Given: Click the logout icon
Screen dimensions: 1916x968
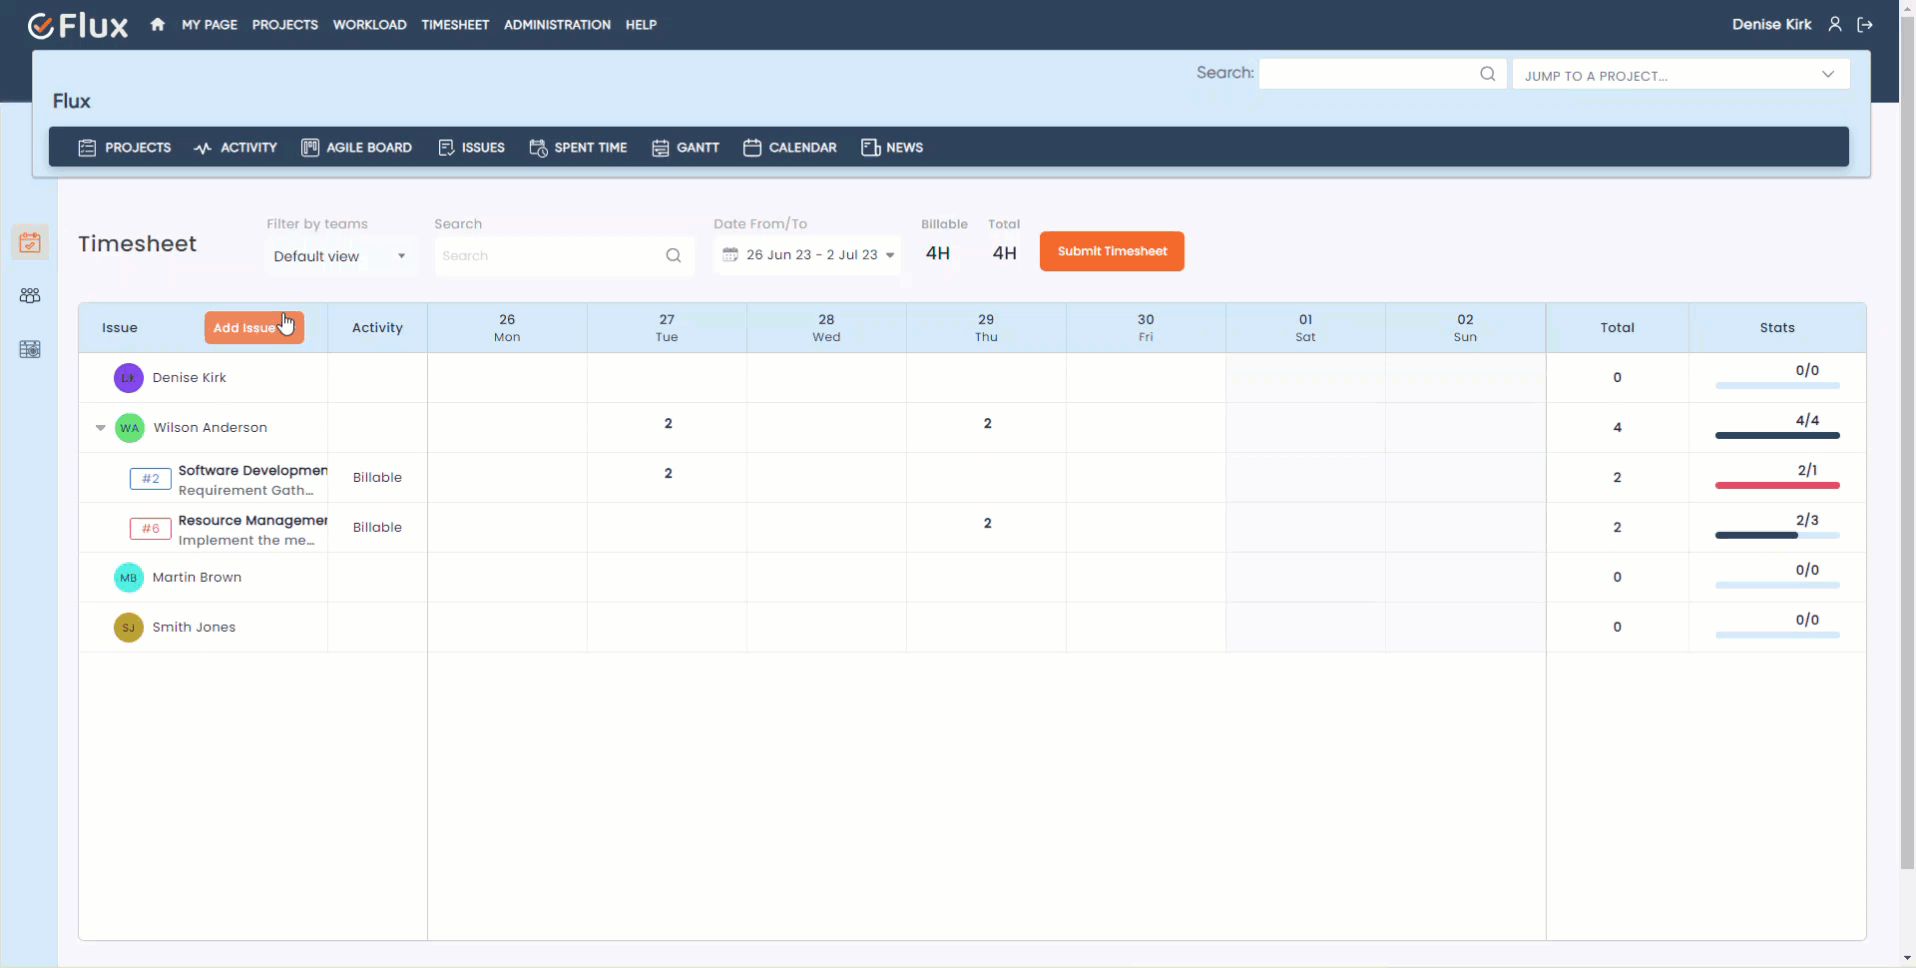Looking at the screenshot, I should coord(1865,25).
